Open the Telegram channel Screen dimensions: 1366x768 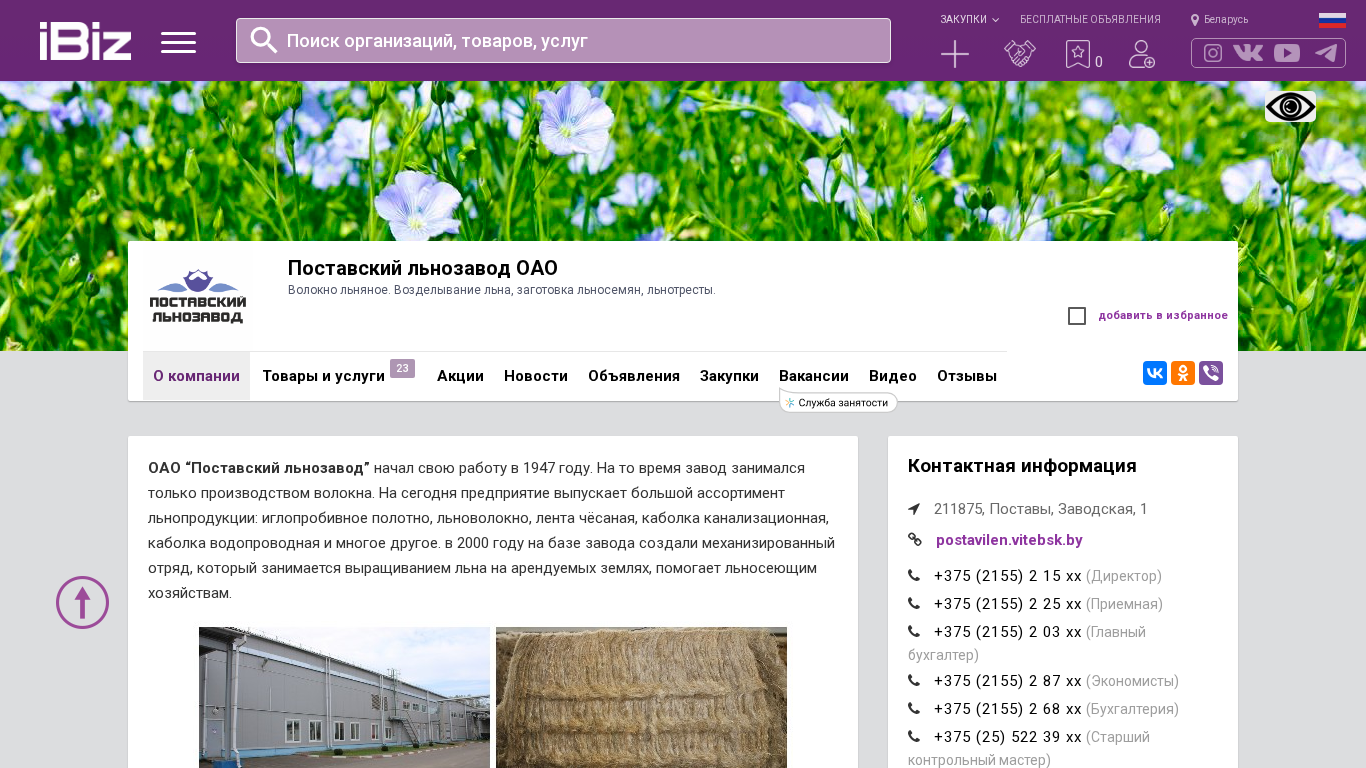coord(1326,53)
